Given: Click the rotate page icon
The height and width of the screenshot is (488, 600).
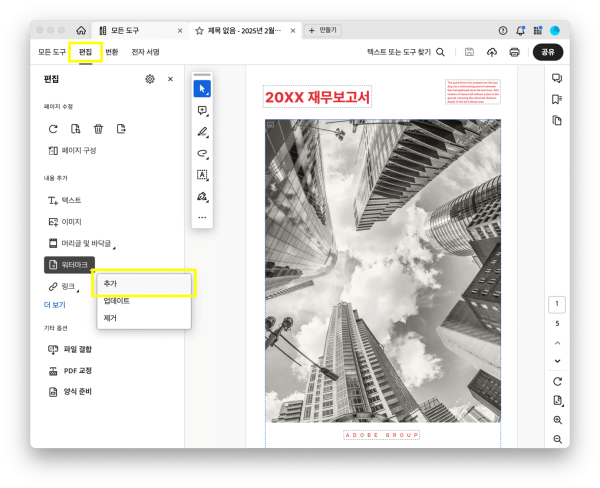Looking at the screenshot, I should click(x=53, y=129).
